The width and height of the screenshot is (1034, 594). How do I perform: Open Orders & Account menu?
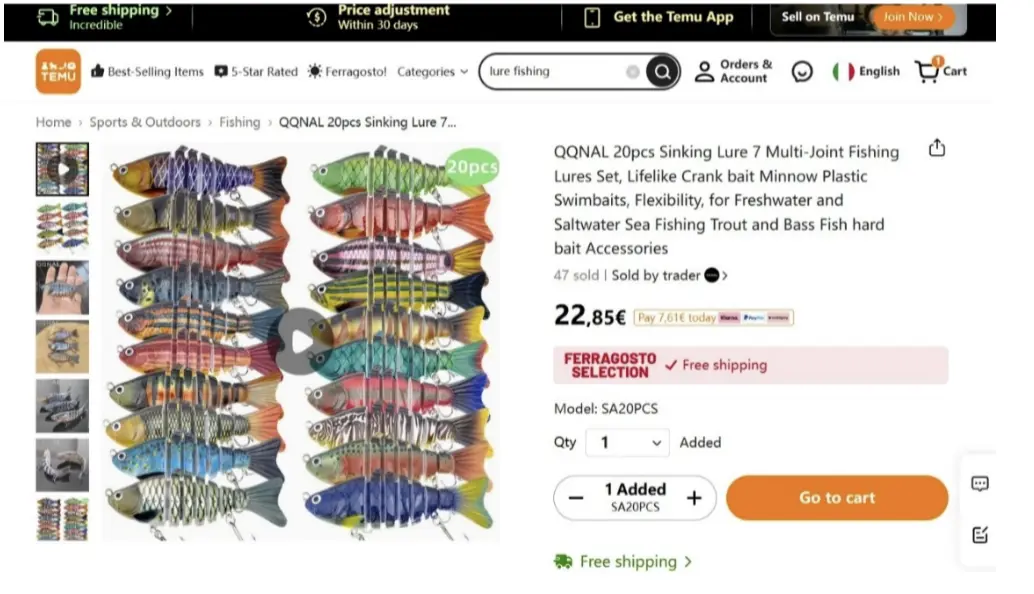(x=735, y=72)
